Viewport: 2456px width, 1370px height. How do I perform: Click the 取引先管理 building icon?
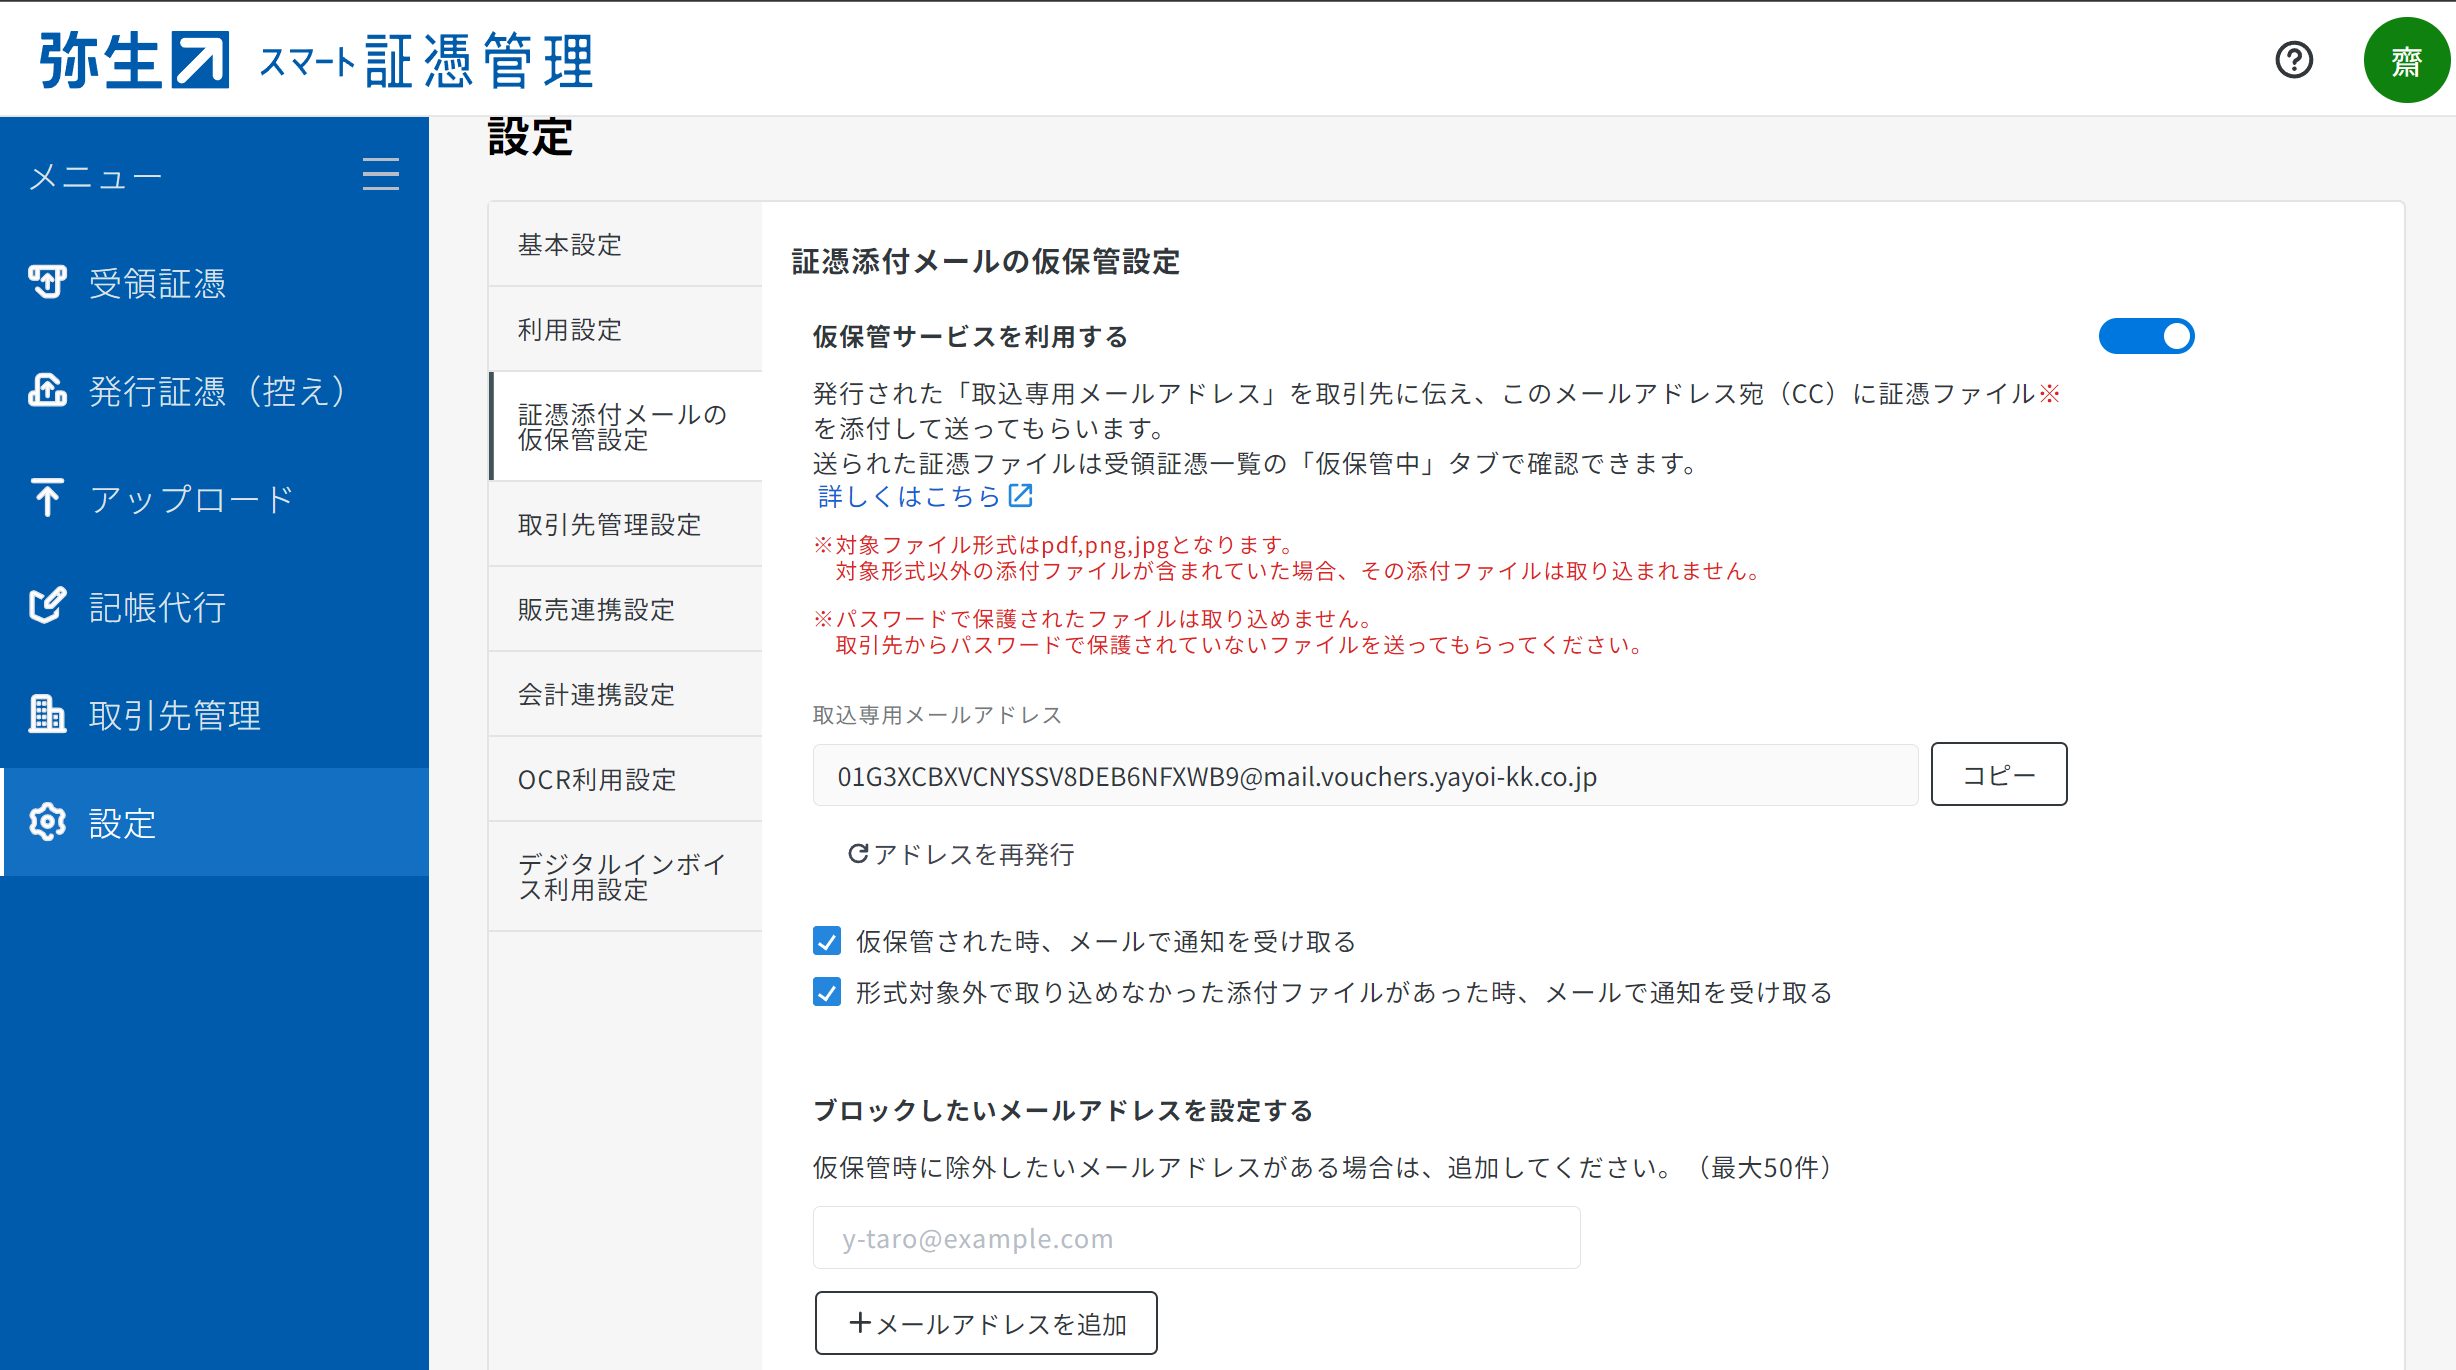[x=47, y=714]
